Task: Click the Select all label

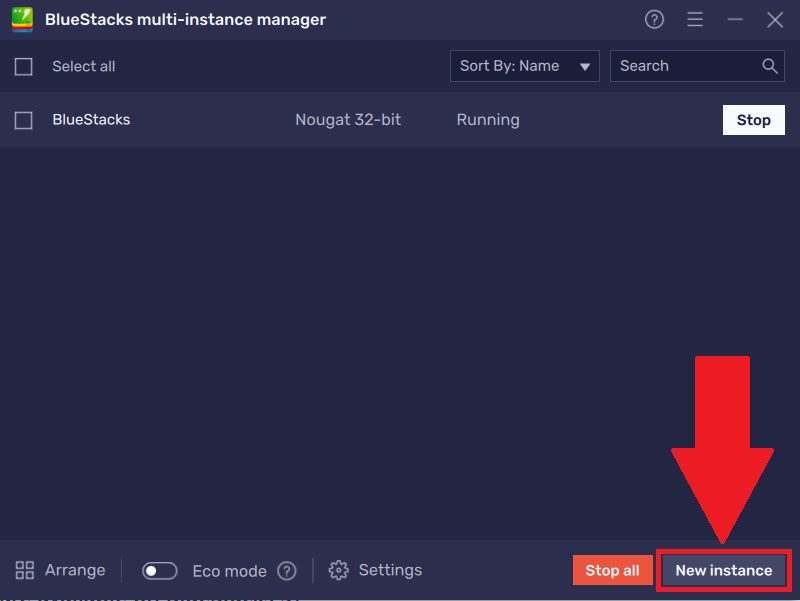Action: 84,66
